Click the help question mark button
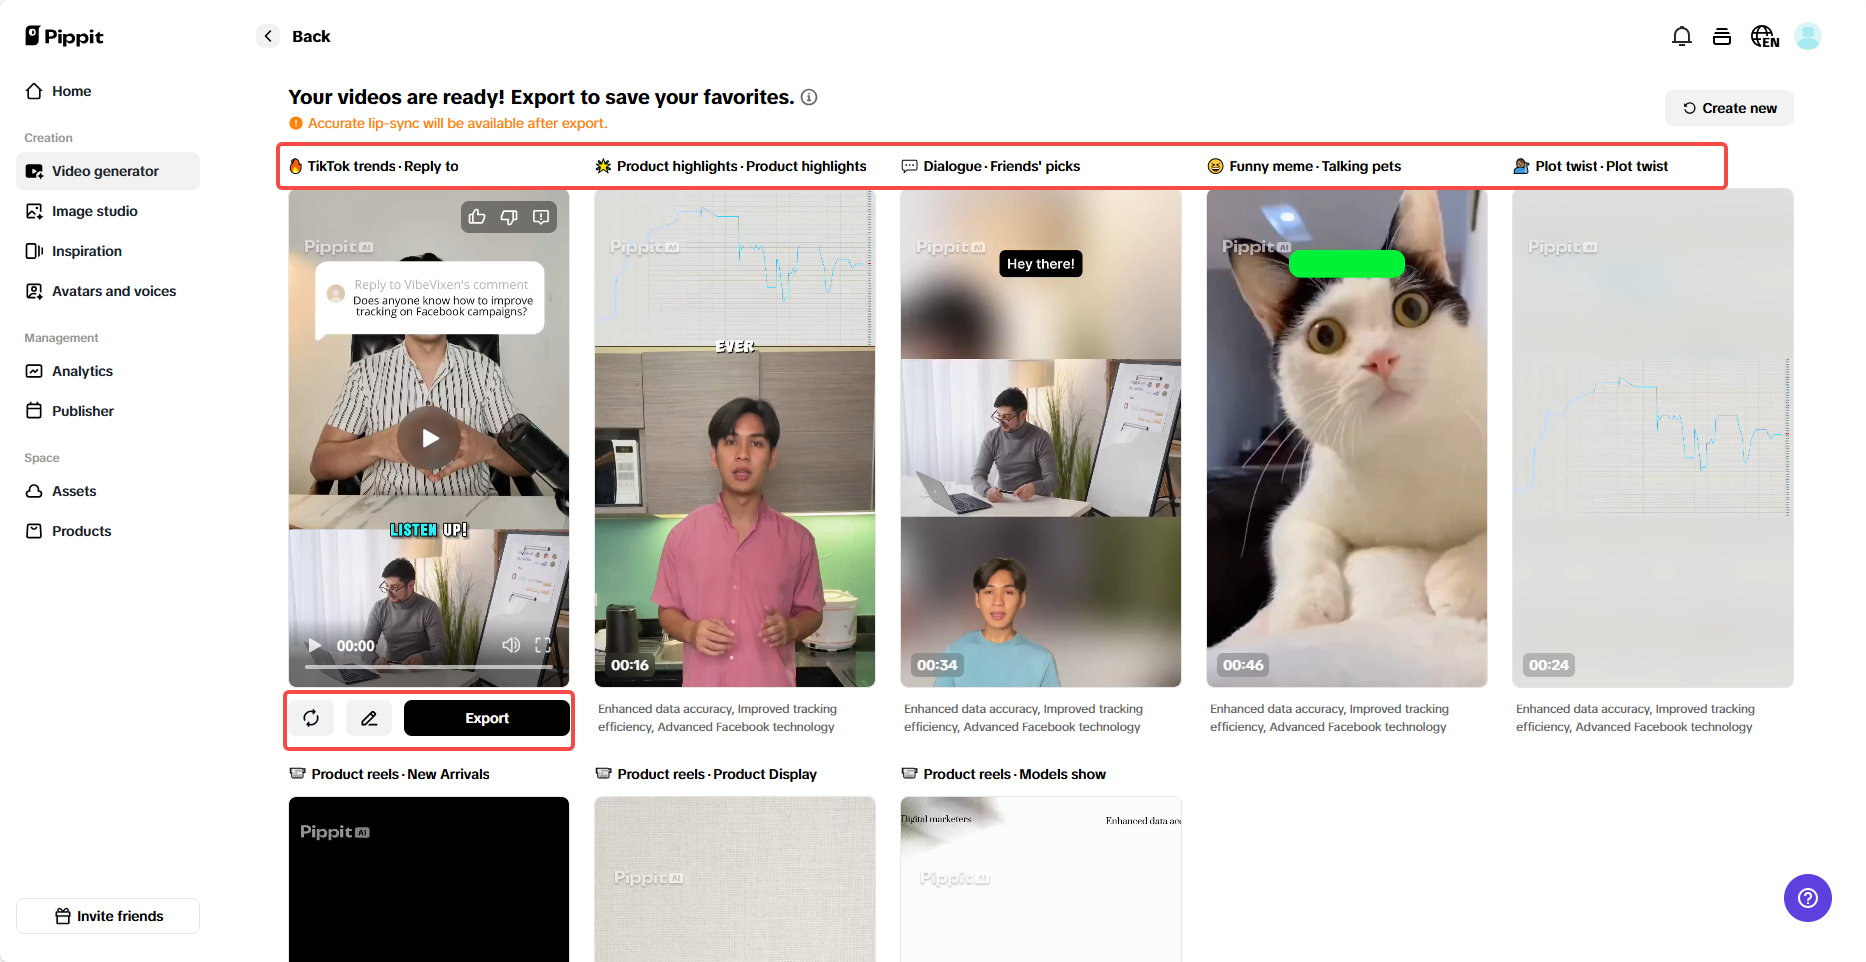 [1807, 898]
